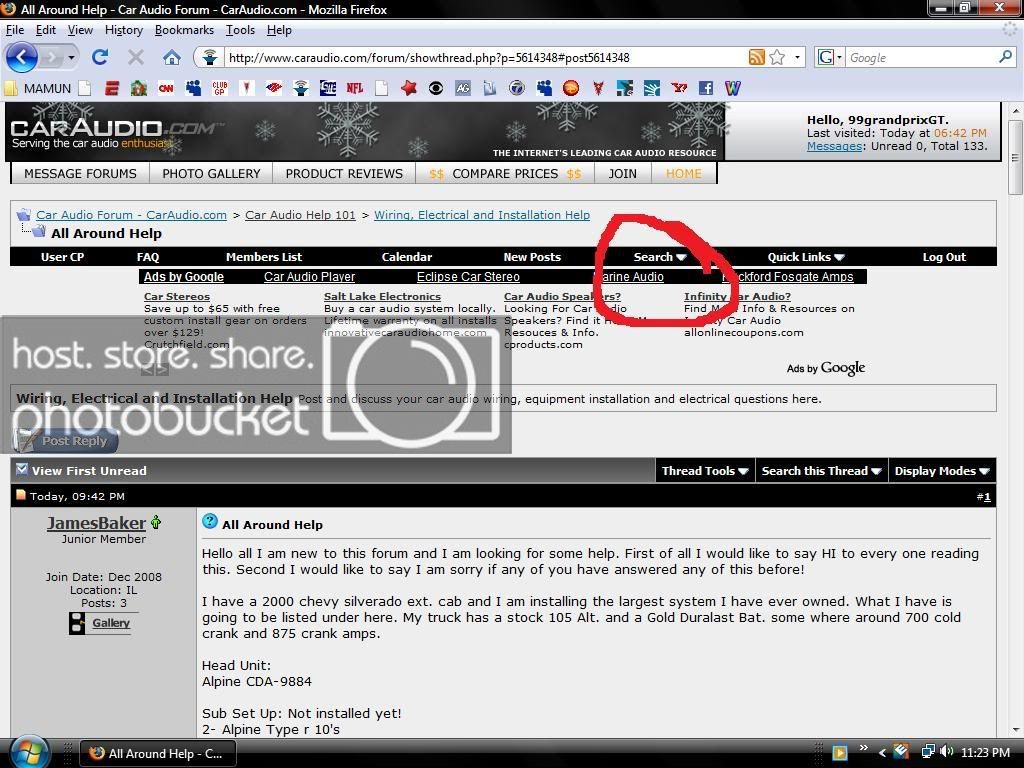This screenshot has height=768, width=1024.
Task: Switch to the PRODUCT REVIEWS tab
Action: [x=344, y=173]
